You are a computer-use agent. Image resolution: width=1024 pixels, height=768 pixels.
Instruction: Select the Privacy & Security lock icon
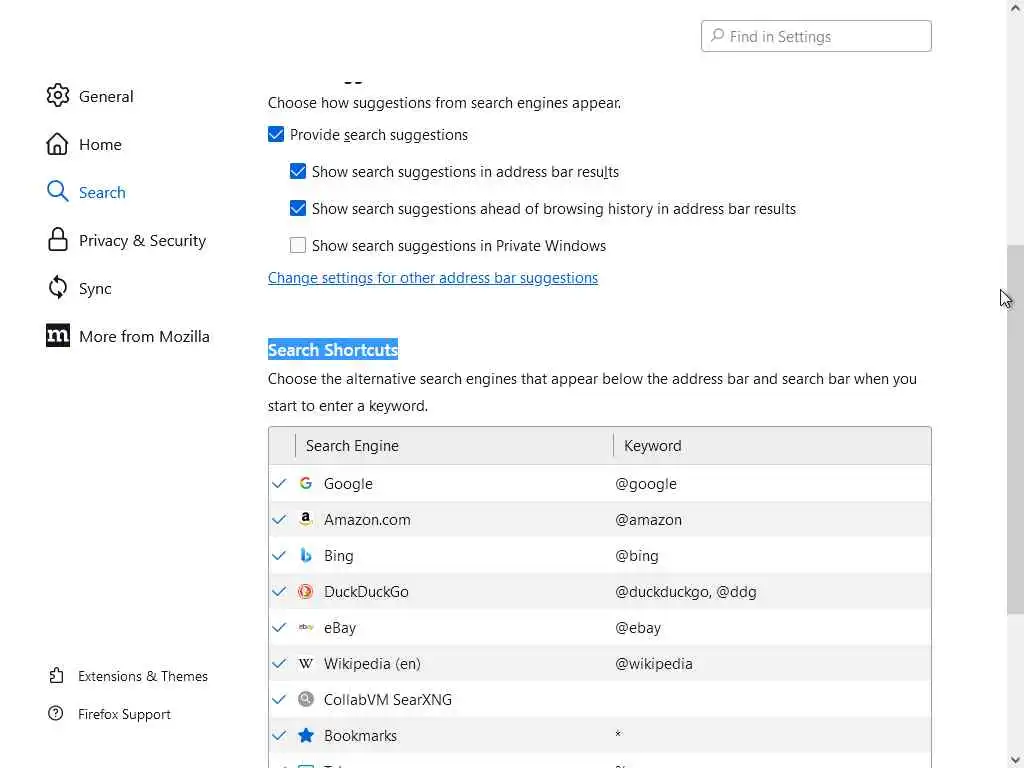58,240
